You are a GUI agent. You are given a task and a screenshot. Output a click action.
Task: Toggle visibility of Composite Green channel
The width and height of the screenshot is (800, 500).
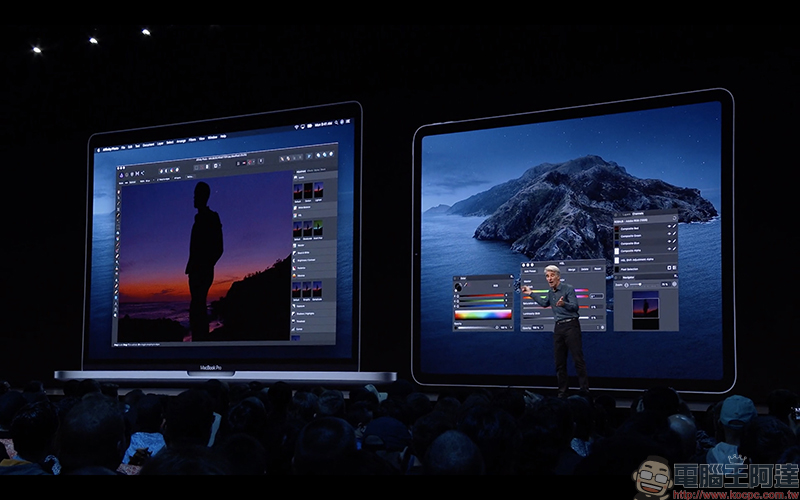(669, 234)
